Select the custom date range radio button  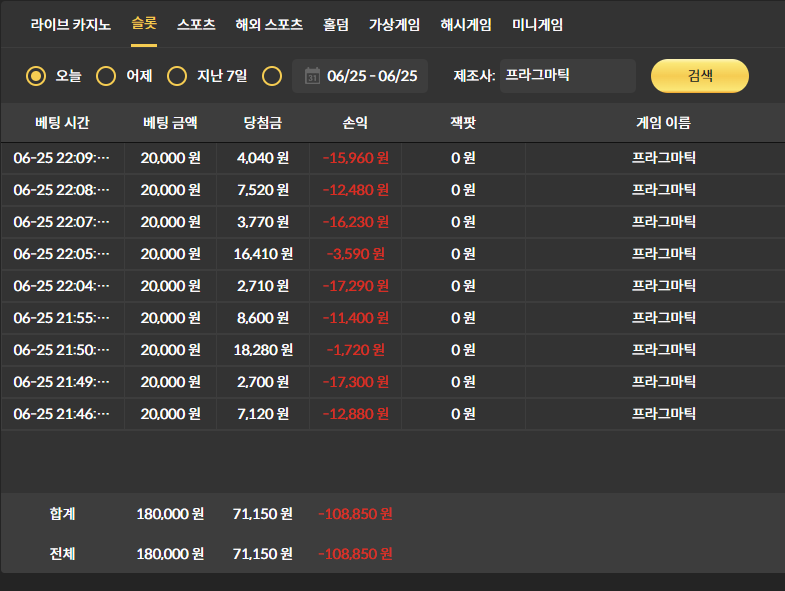pyautogui.click(x=272, y=76)
